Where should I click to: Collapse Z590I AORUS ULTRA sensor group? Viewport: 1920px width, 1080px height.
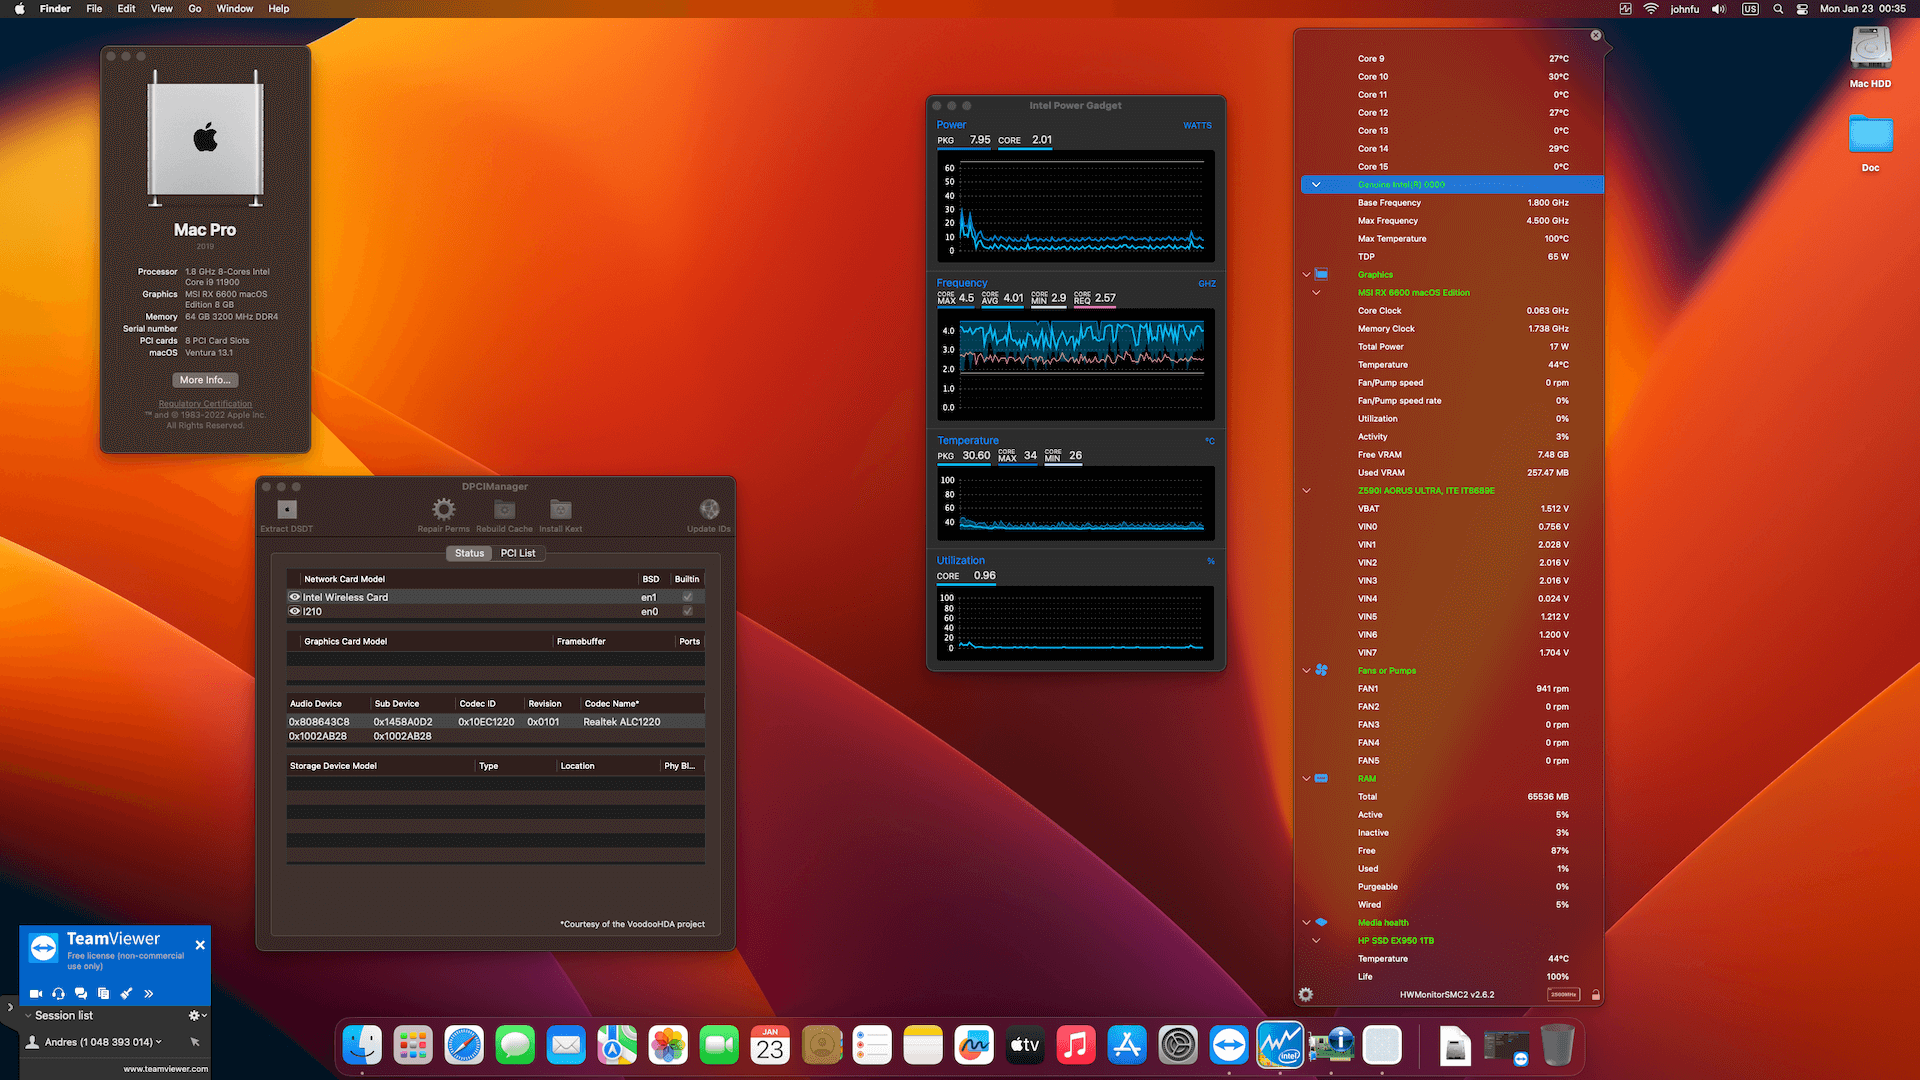[x=1306, y=491]
